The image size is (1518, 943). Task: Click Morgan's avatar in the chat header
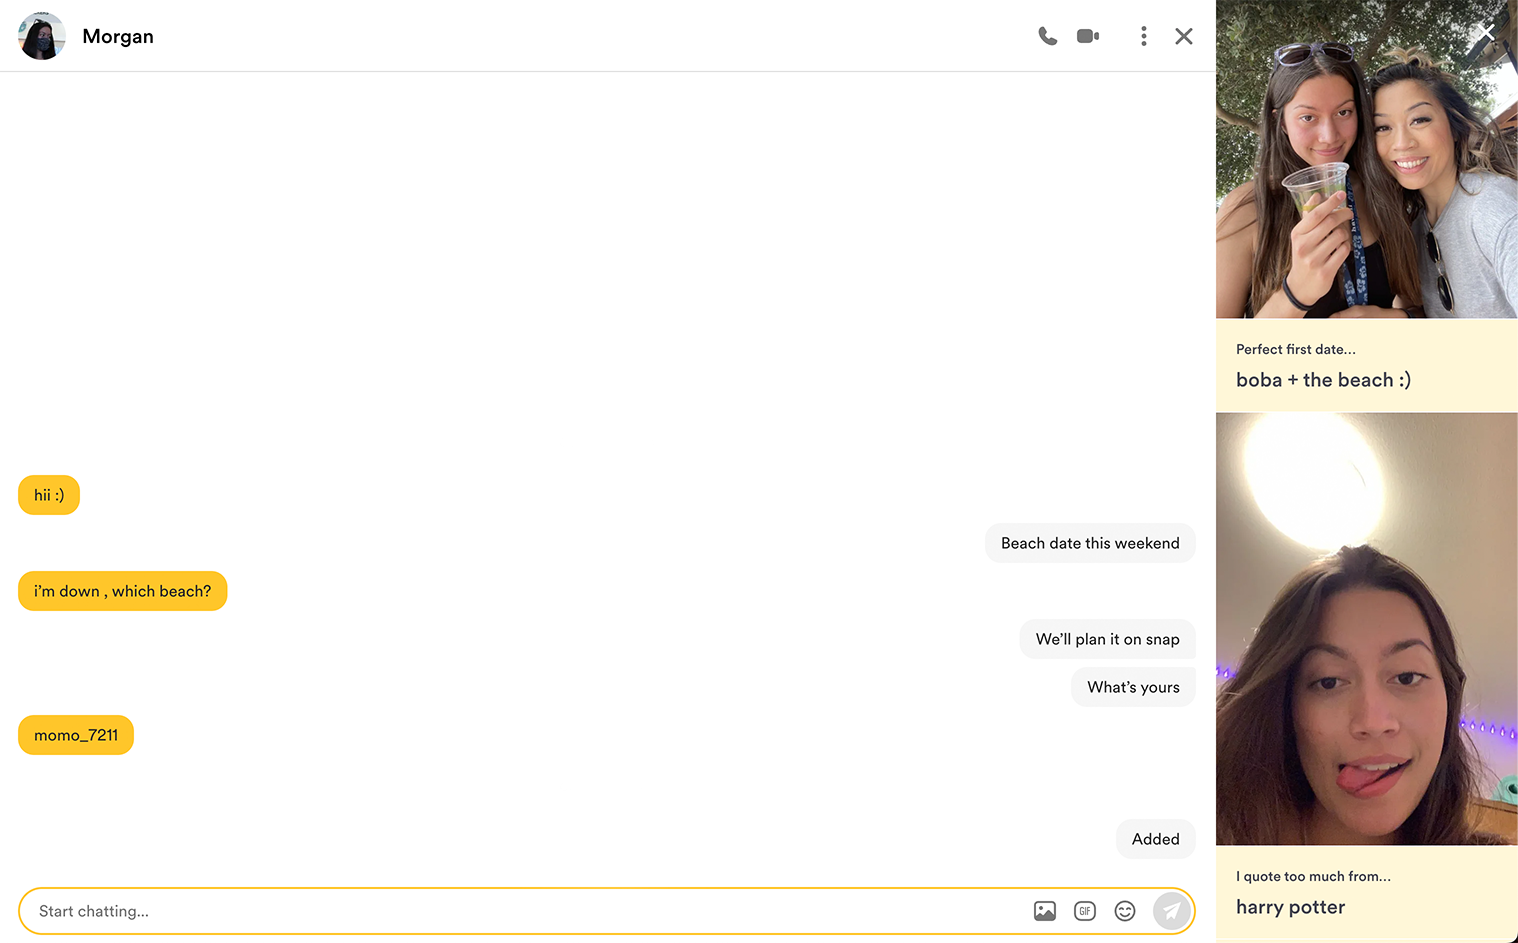[x=42, y=36]
